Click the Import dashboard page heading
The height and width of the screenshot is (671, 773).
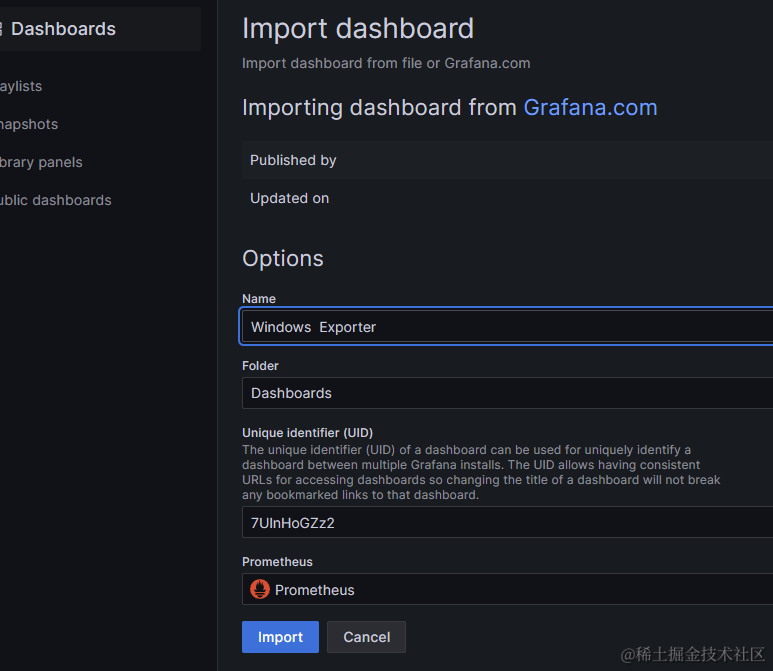(358, 29)
